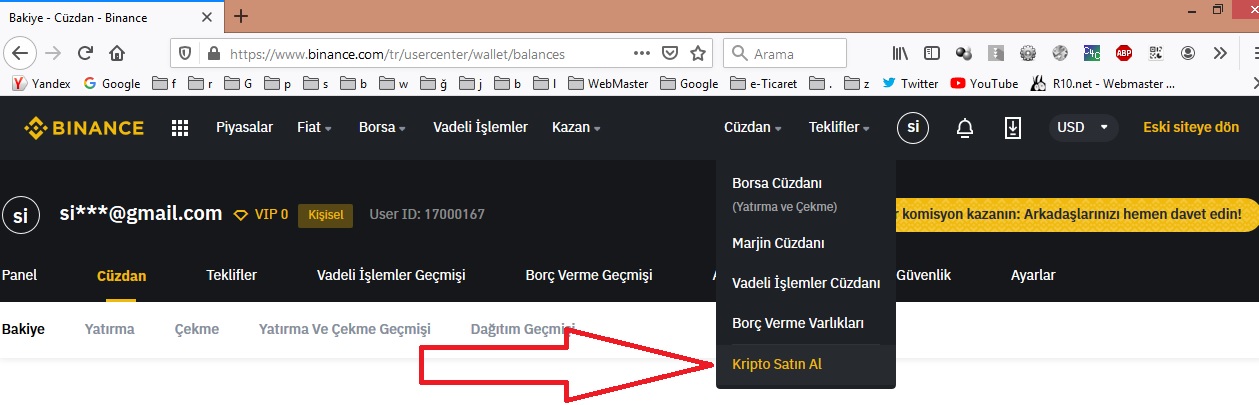Open the Firefox account icon

point(1188,53)
